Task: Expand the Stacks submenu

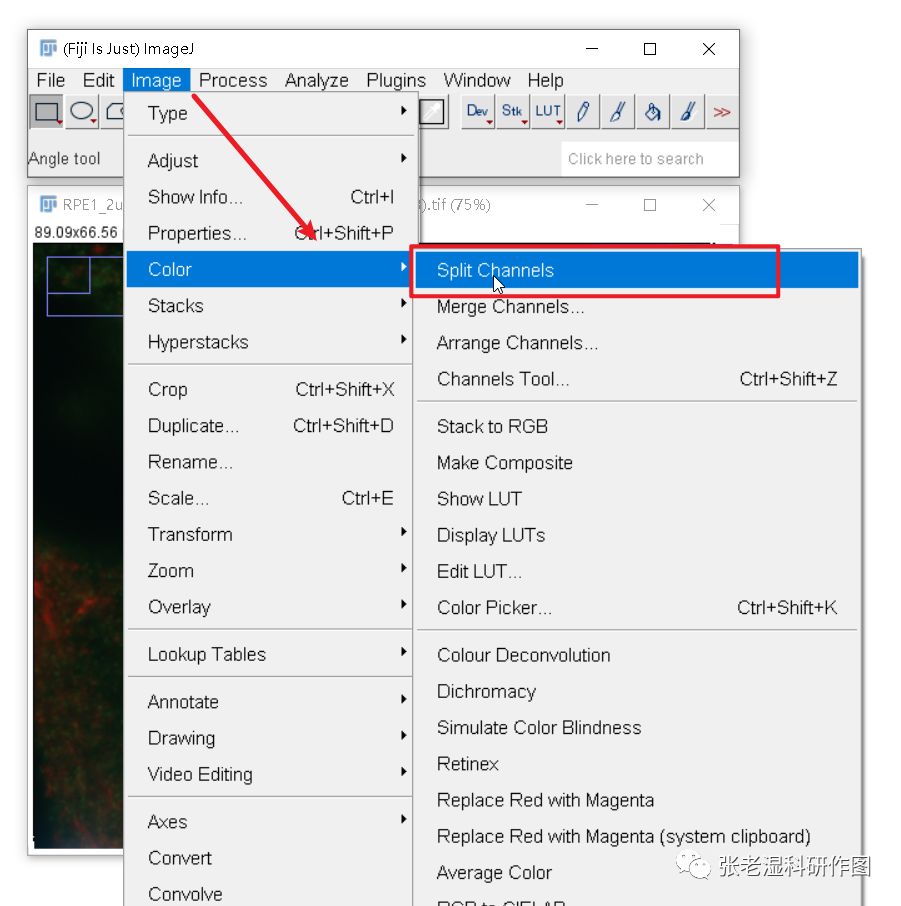Action: tap(269, 305)
